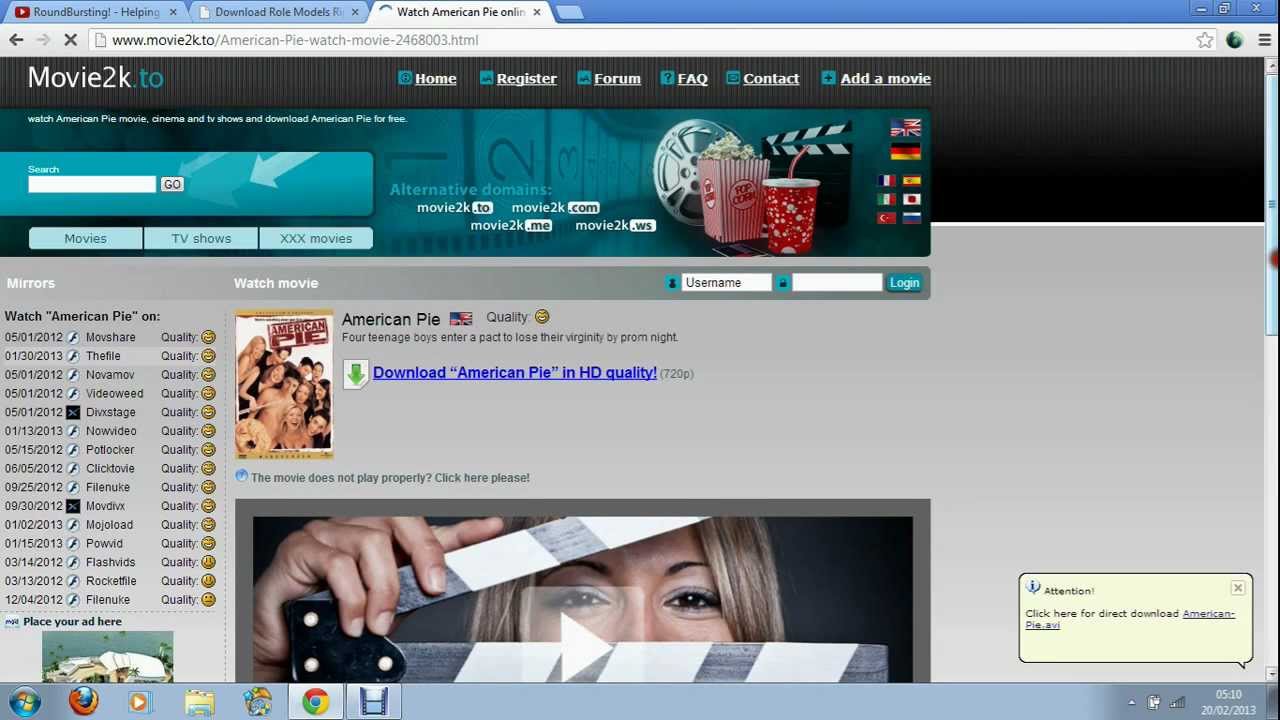Open alternative domain movie2k.ws
Screen dimensions: 1280x720
coord(616,225)
